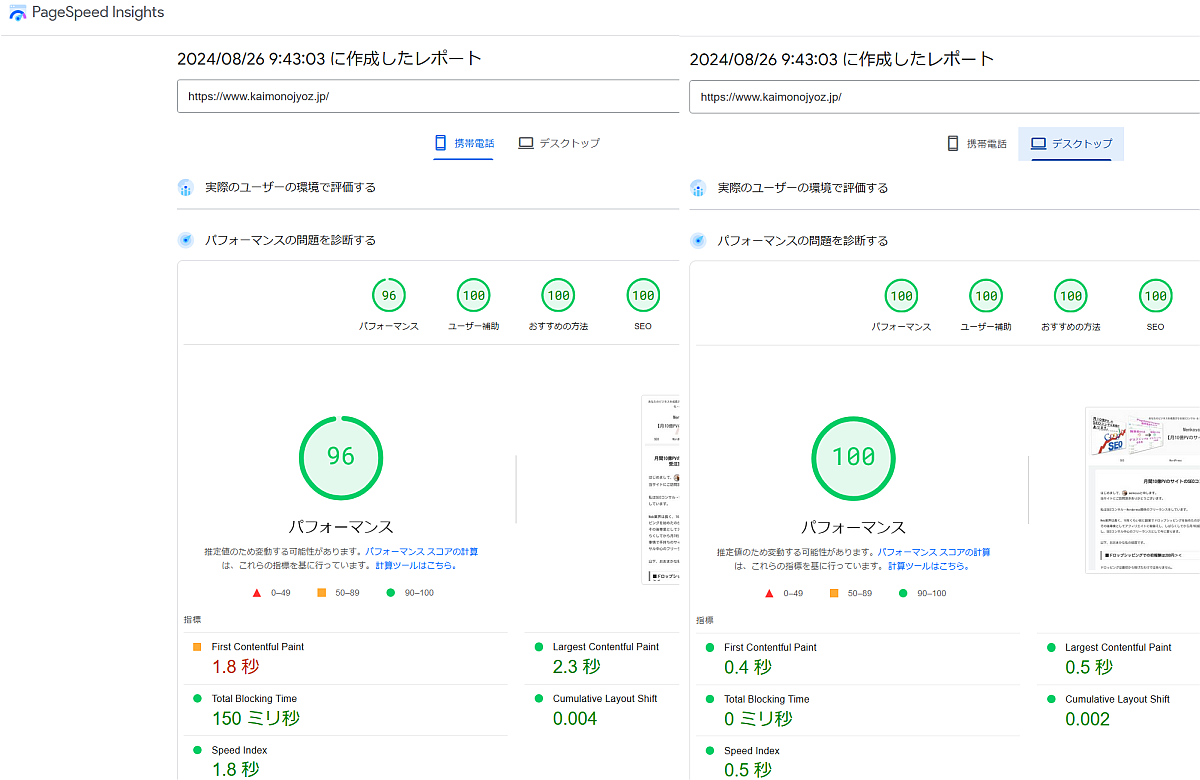This screenshot has width=1200, height=780.
Task: Click the SEO 100 gauge in left report
Action: coord(643,295)
